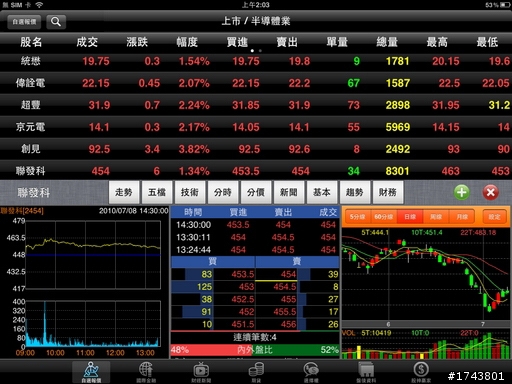Viewport: 512px width, 384px height.
Task: Sort by 單量 column header
Action: pos(337,42)
